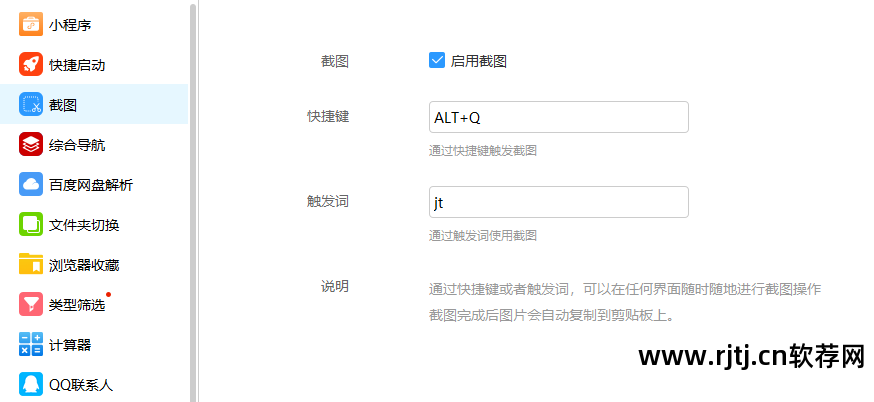Click the jt trigger word field
This screenshot has width=874, height=402.
pyautogui.click(x=559, y=202)
